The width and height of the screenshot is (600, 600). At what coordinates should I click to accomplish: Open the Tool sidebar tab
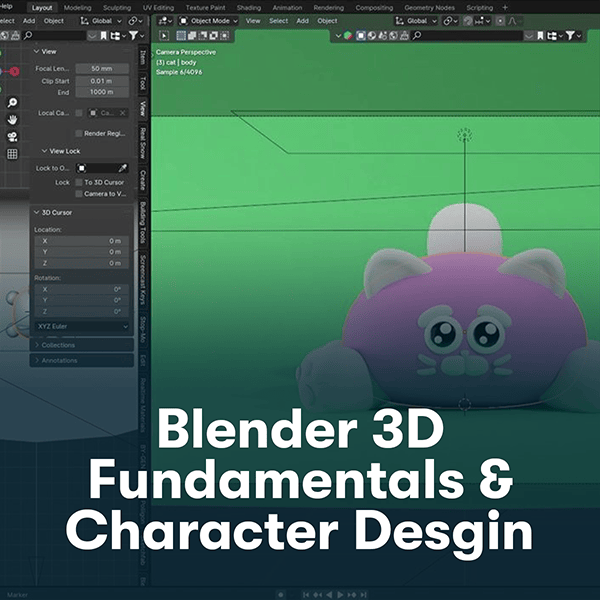point(143,83)
